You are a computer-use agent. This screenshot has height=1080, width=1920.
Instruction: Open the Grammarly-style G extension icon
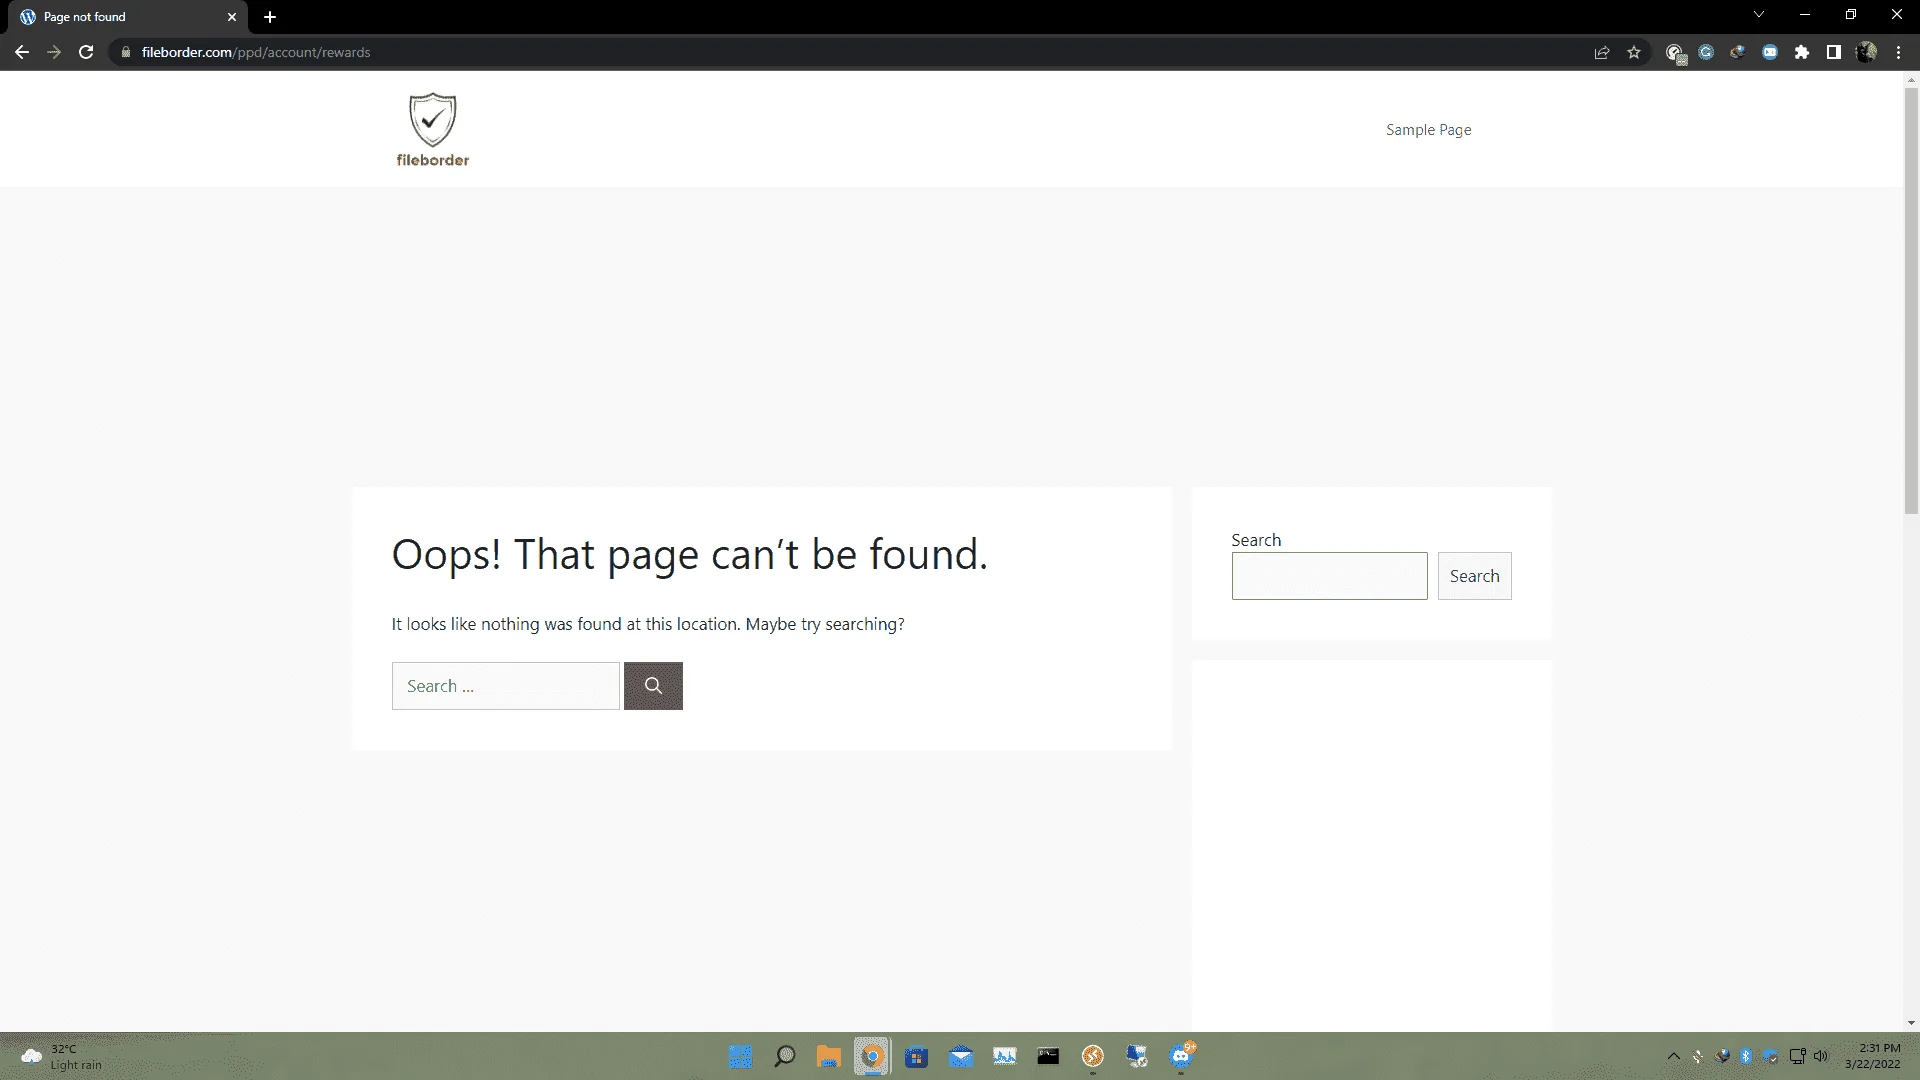1706,52
